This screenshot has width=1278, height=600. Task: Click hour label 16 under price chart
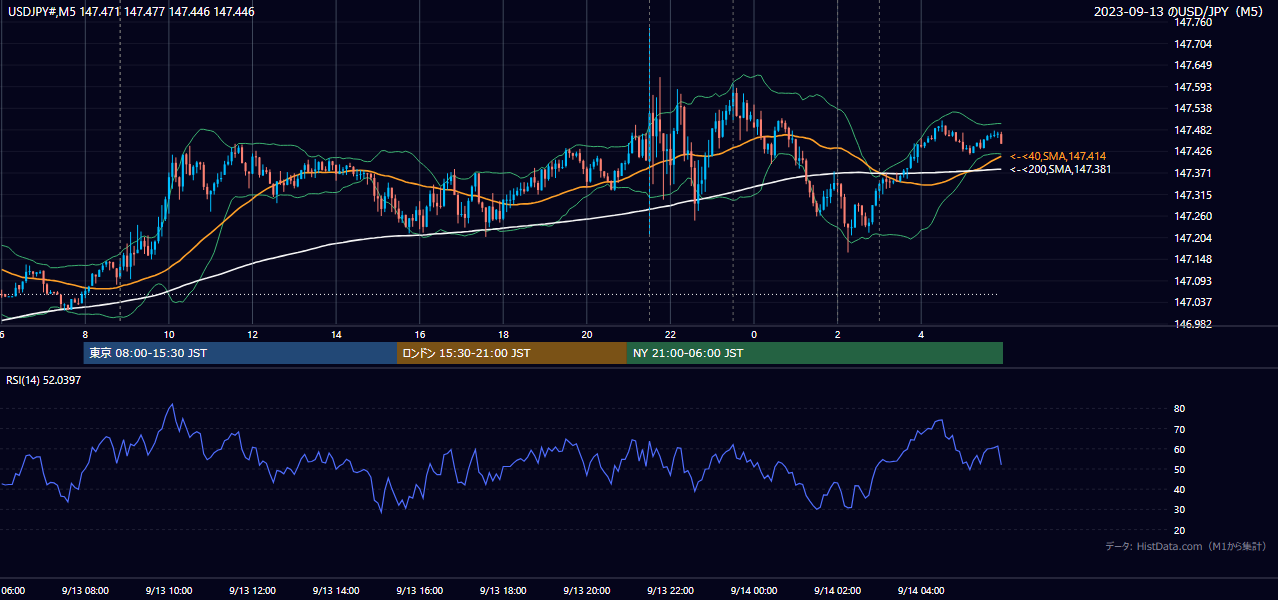click(420, 334)
